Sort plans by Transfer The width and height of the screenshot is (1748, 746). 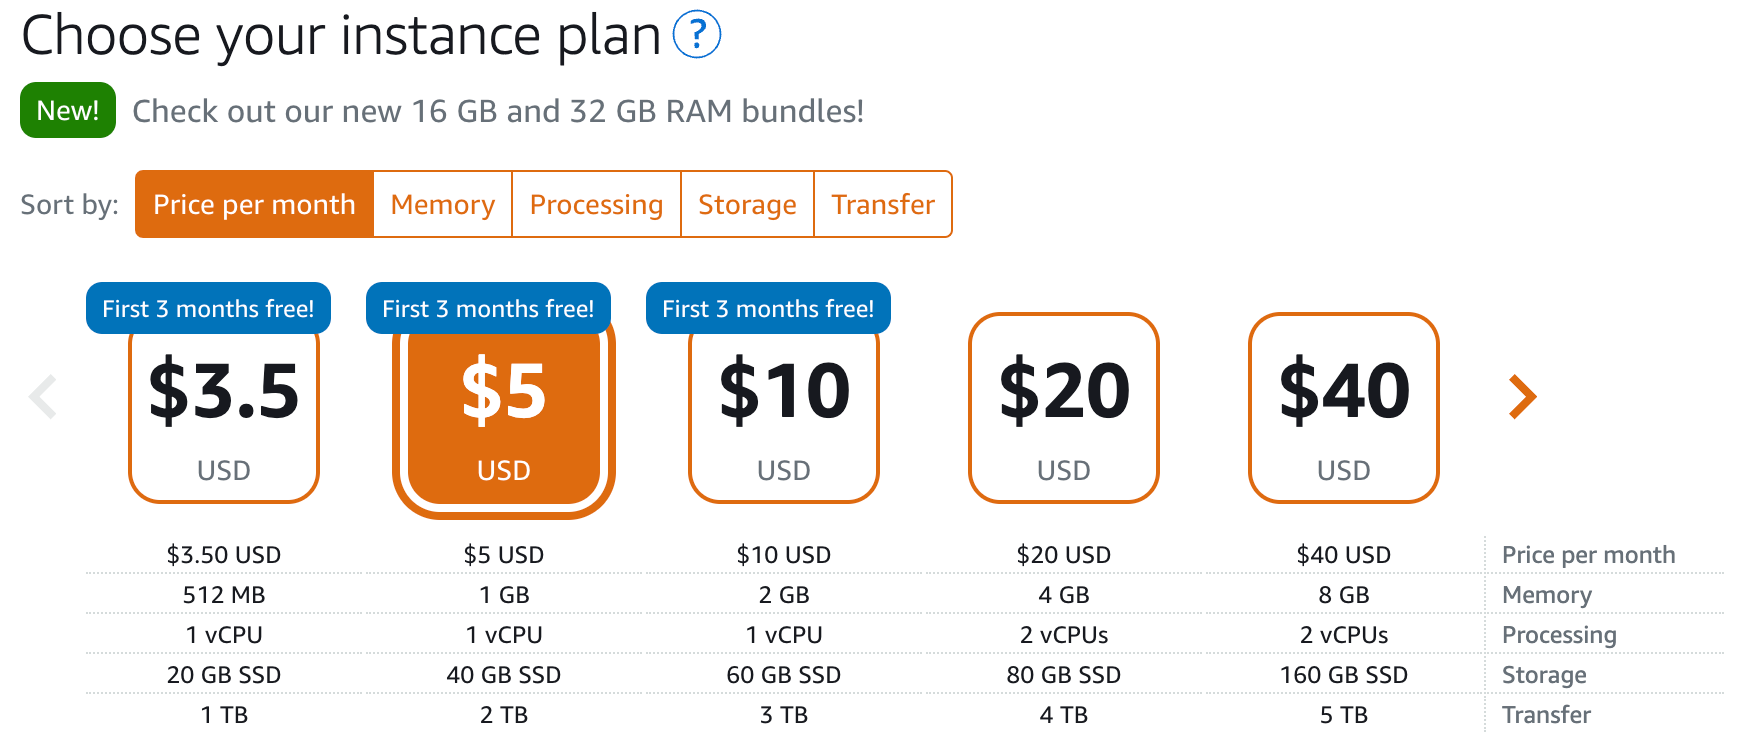(883, 204)
